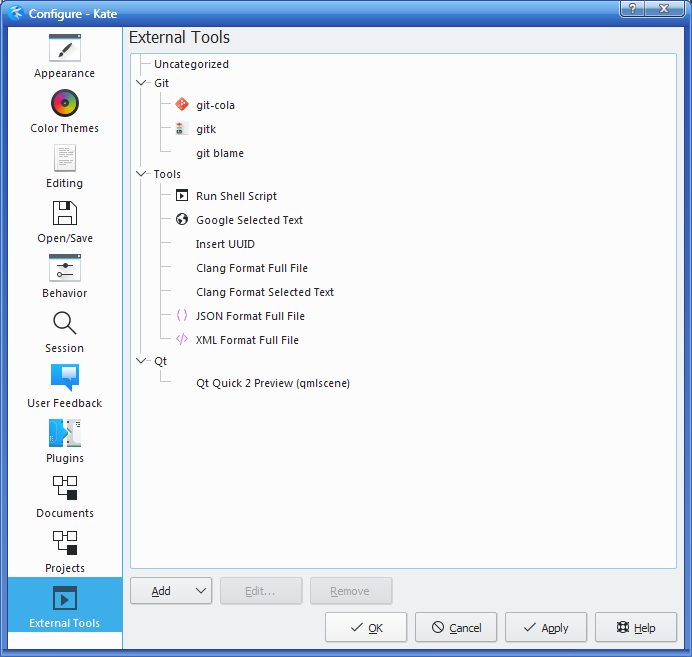Screen dimensions: 692x657
Task: Select Clang Format Selected Text
Action: point(265,292)
